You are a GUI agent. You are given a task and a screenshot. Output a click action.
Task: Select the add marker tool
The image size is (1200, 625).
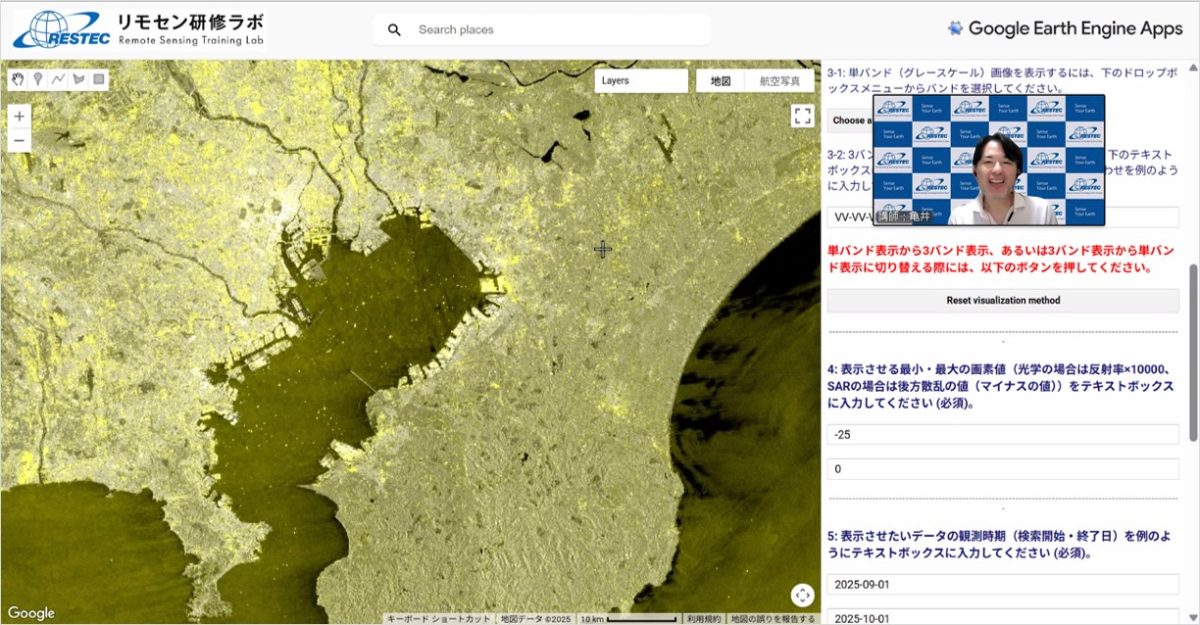click(x=38, y=79)
